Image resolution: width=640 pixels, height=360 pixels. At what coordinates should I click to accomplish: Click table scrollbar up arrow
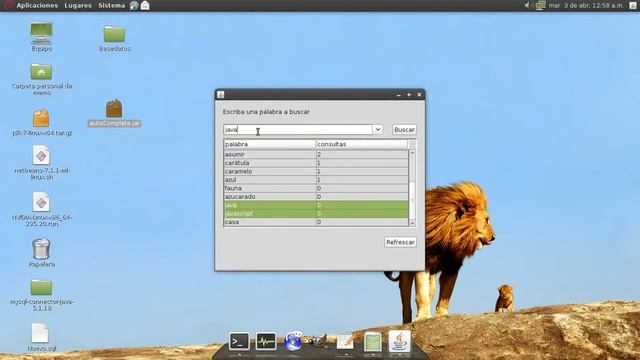coord(412,153)
